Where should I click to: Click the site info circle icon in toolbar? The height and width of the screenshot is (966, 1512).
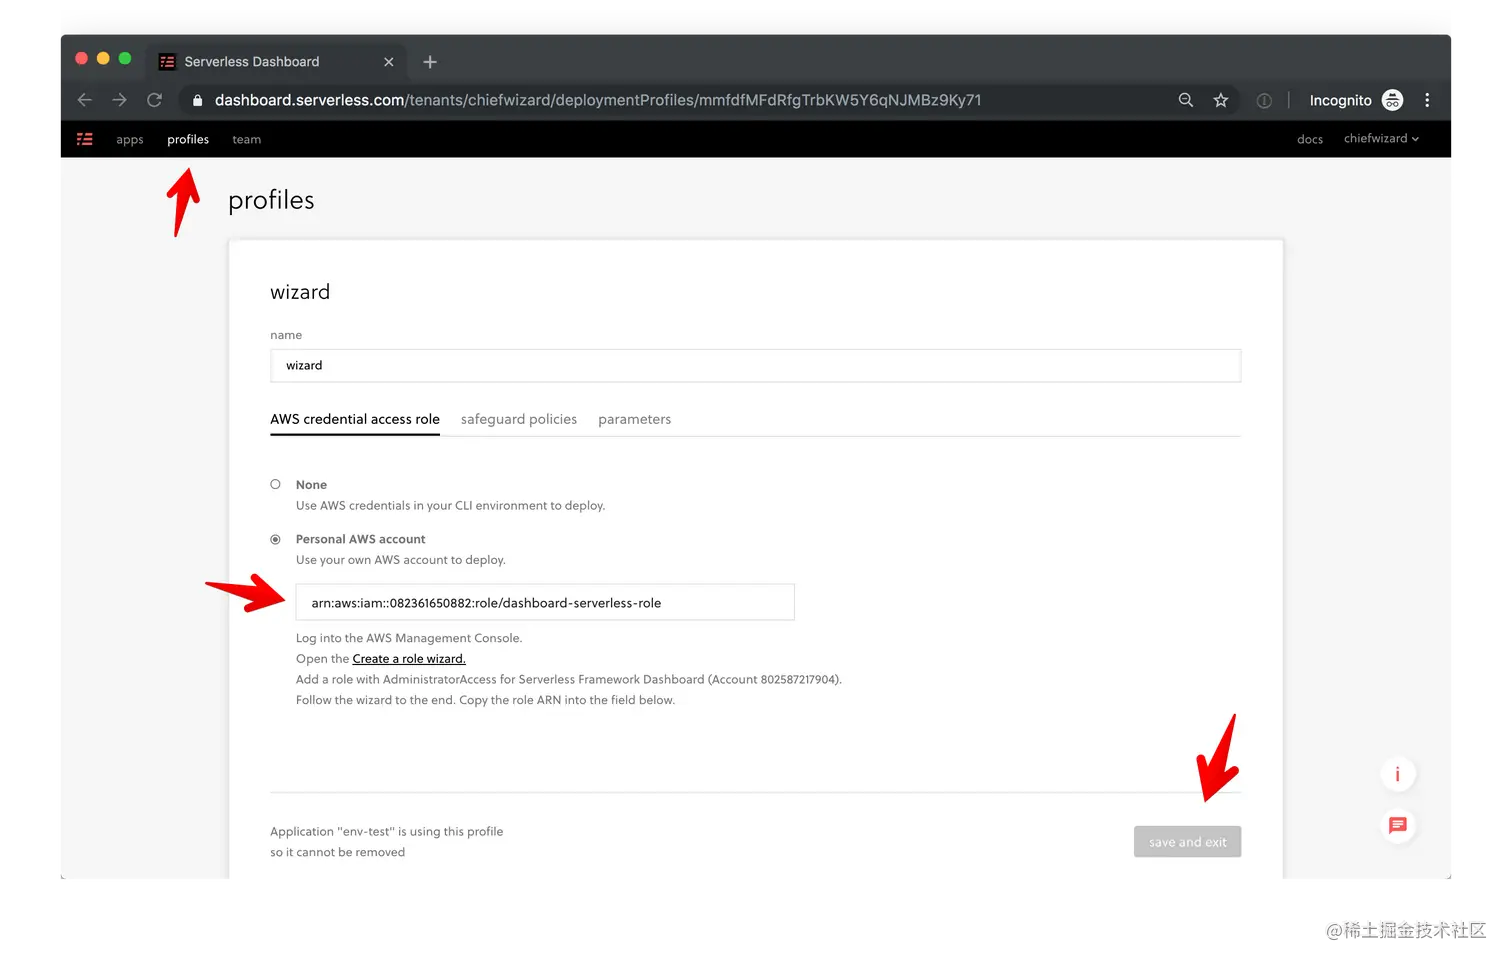1264,100
